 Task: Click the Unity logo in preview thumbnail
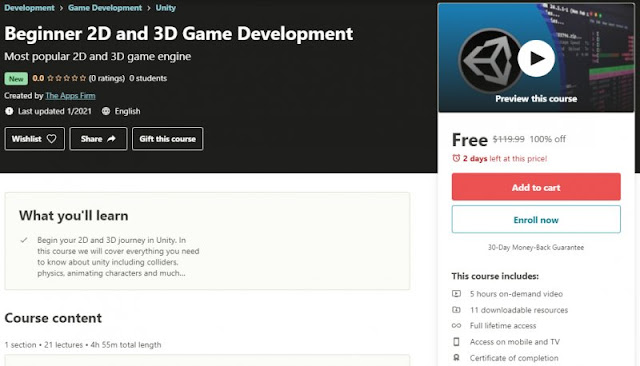click(x=489, y=61)
